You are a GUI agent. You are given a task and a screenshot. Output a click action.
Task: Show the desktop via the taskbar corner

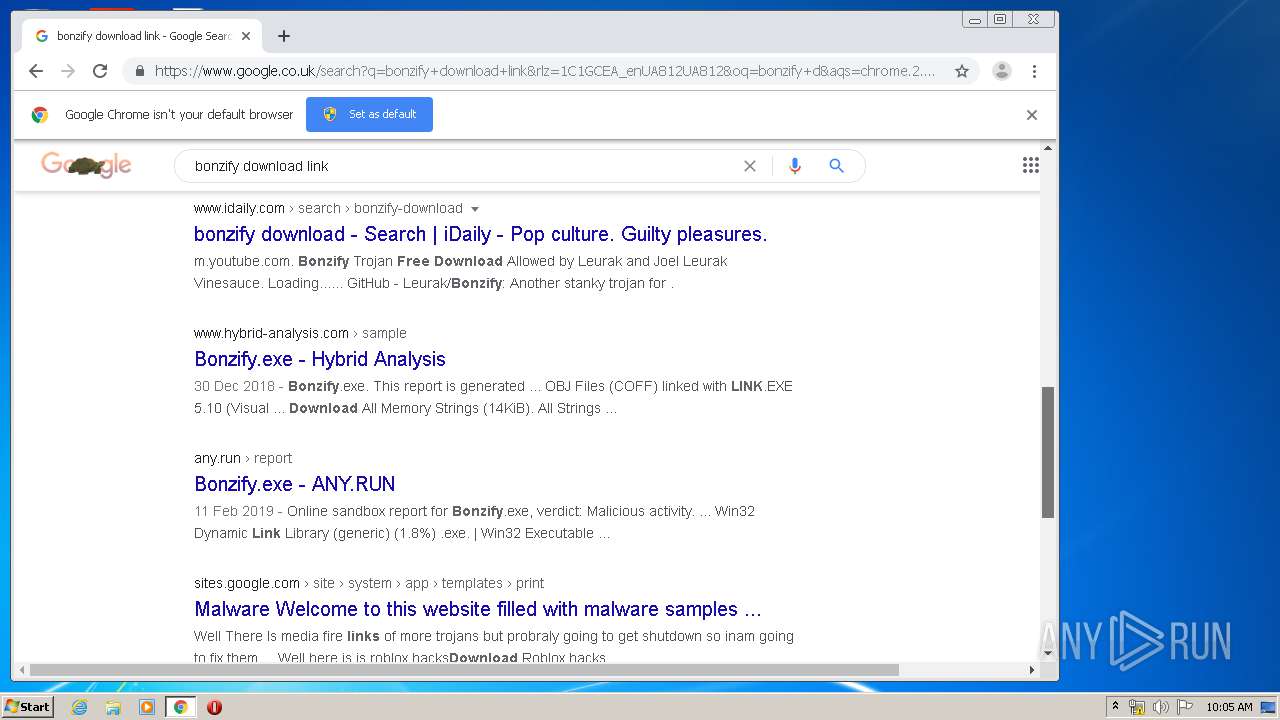(x=1269, y=707)
